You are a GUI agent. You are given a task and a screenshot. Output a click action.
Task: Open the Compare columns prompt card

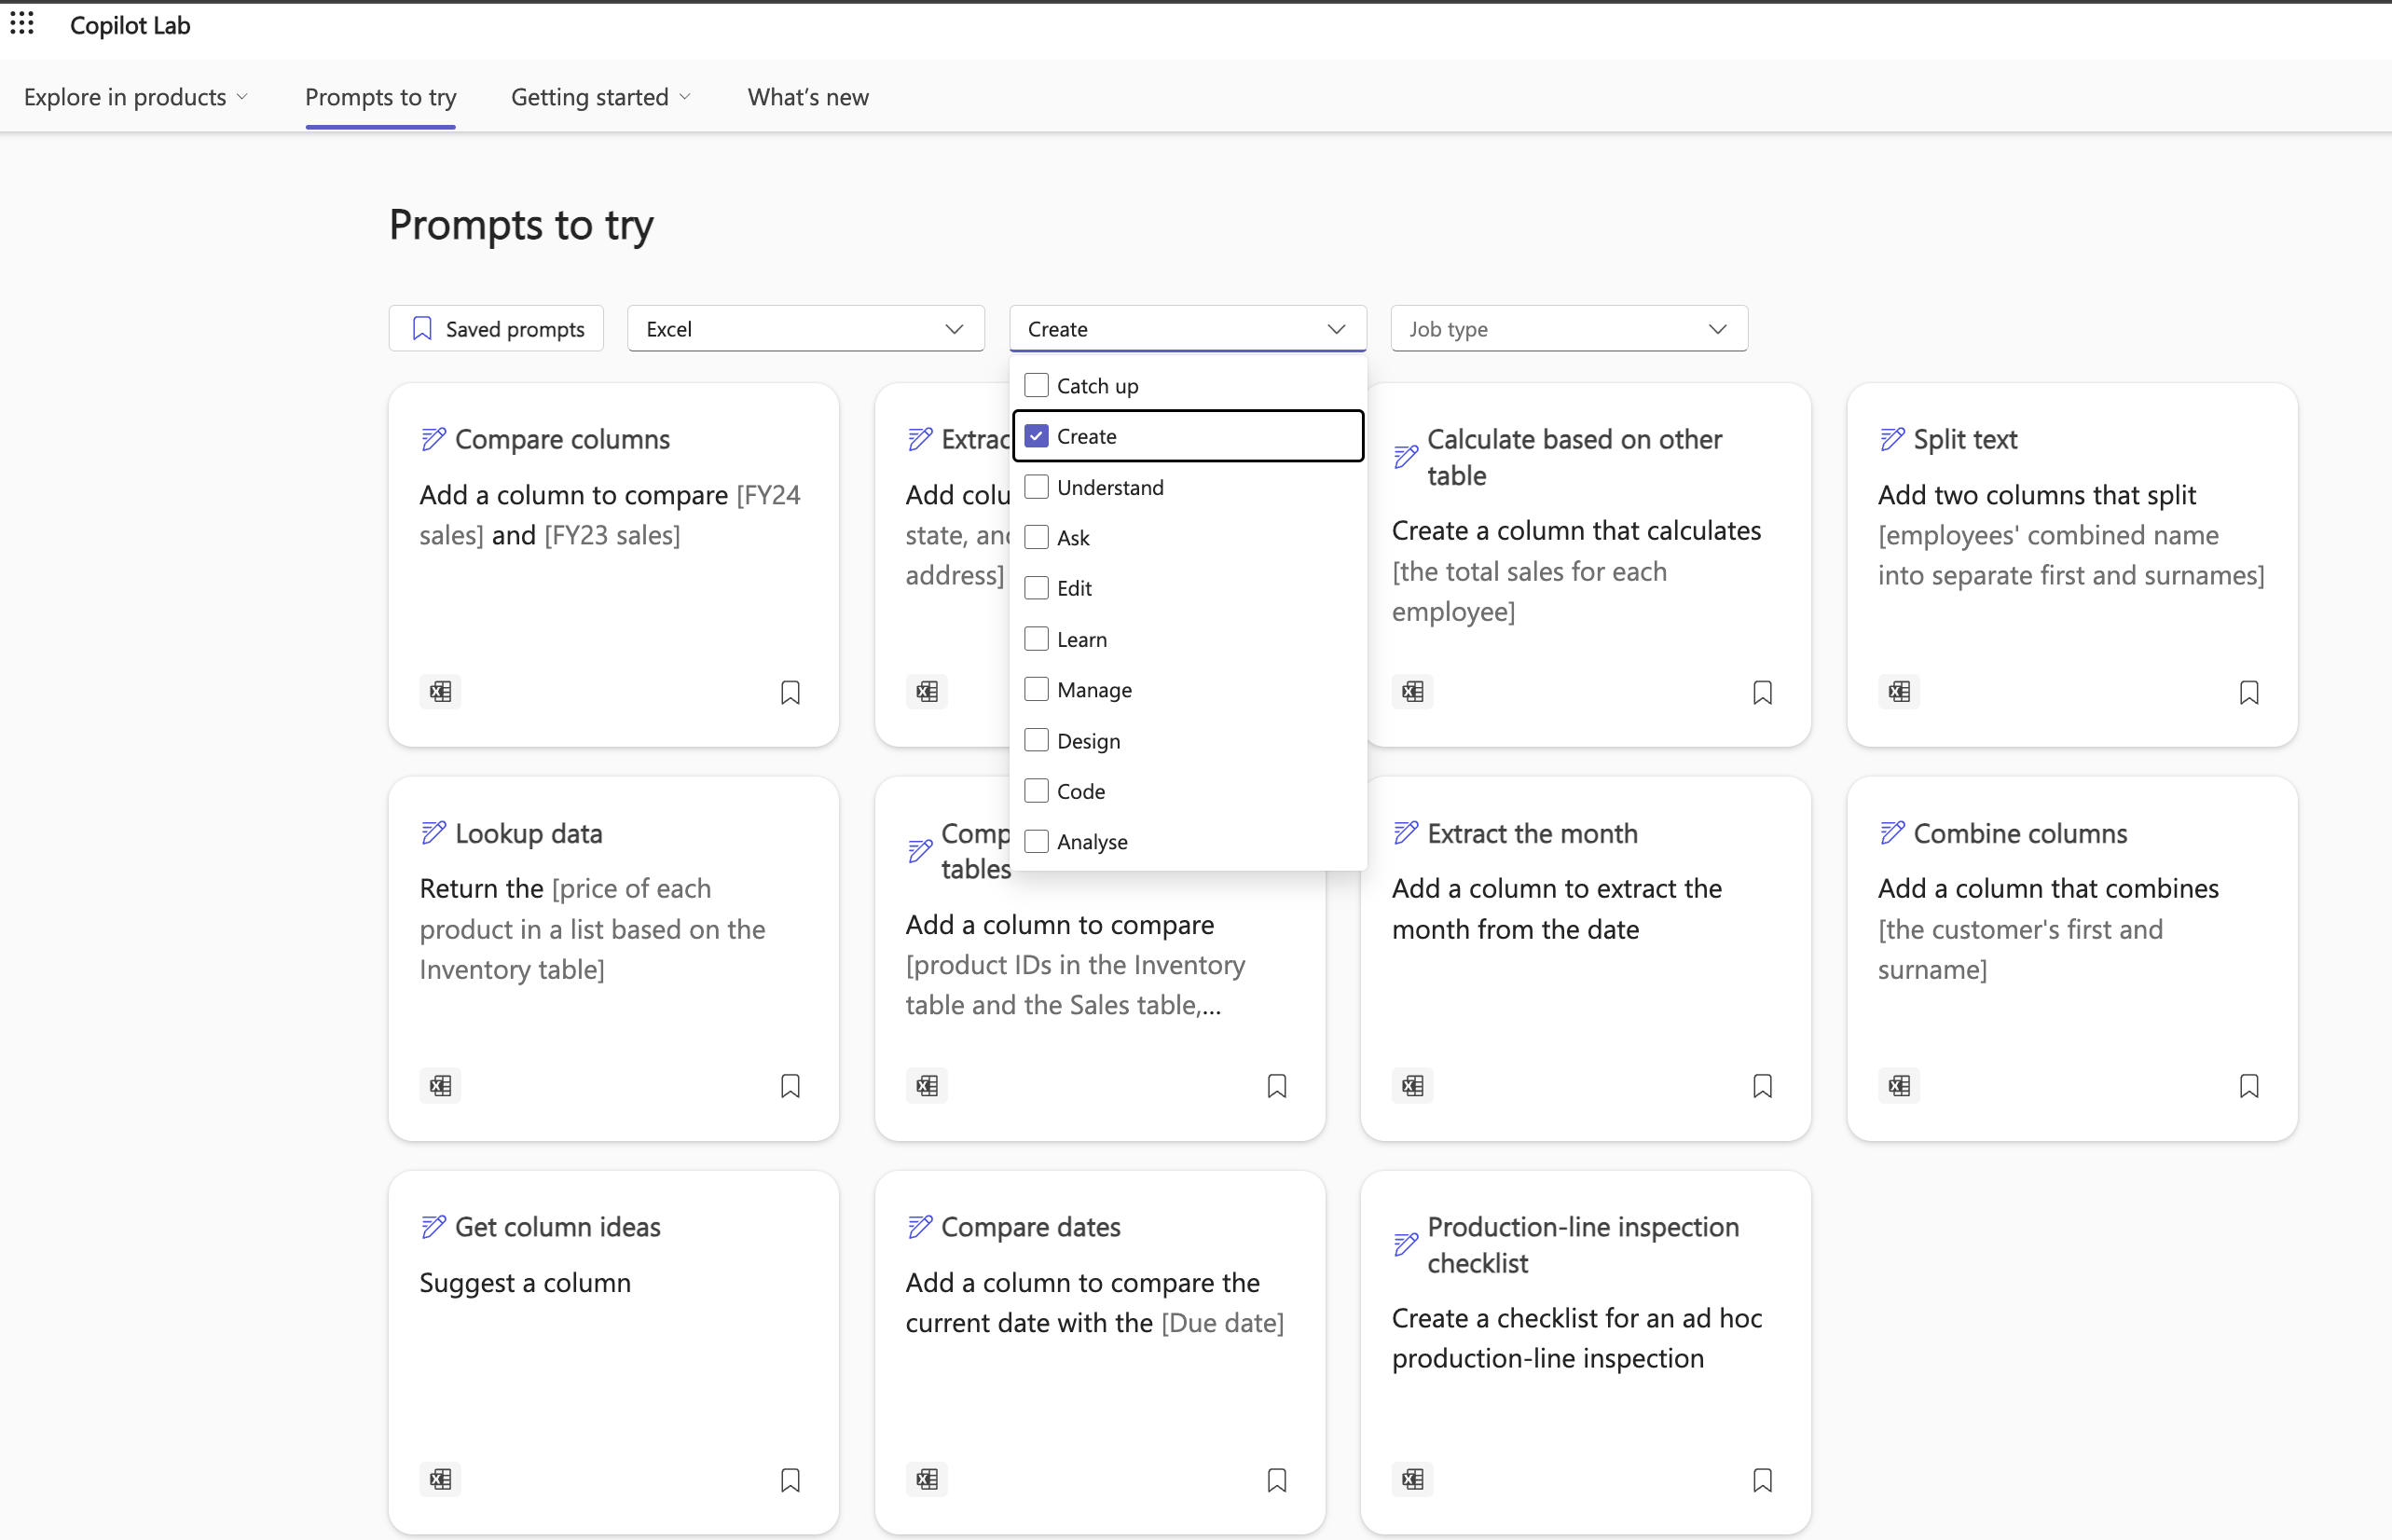pos(613,565)
